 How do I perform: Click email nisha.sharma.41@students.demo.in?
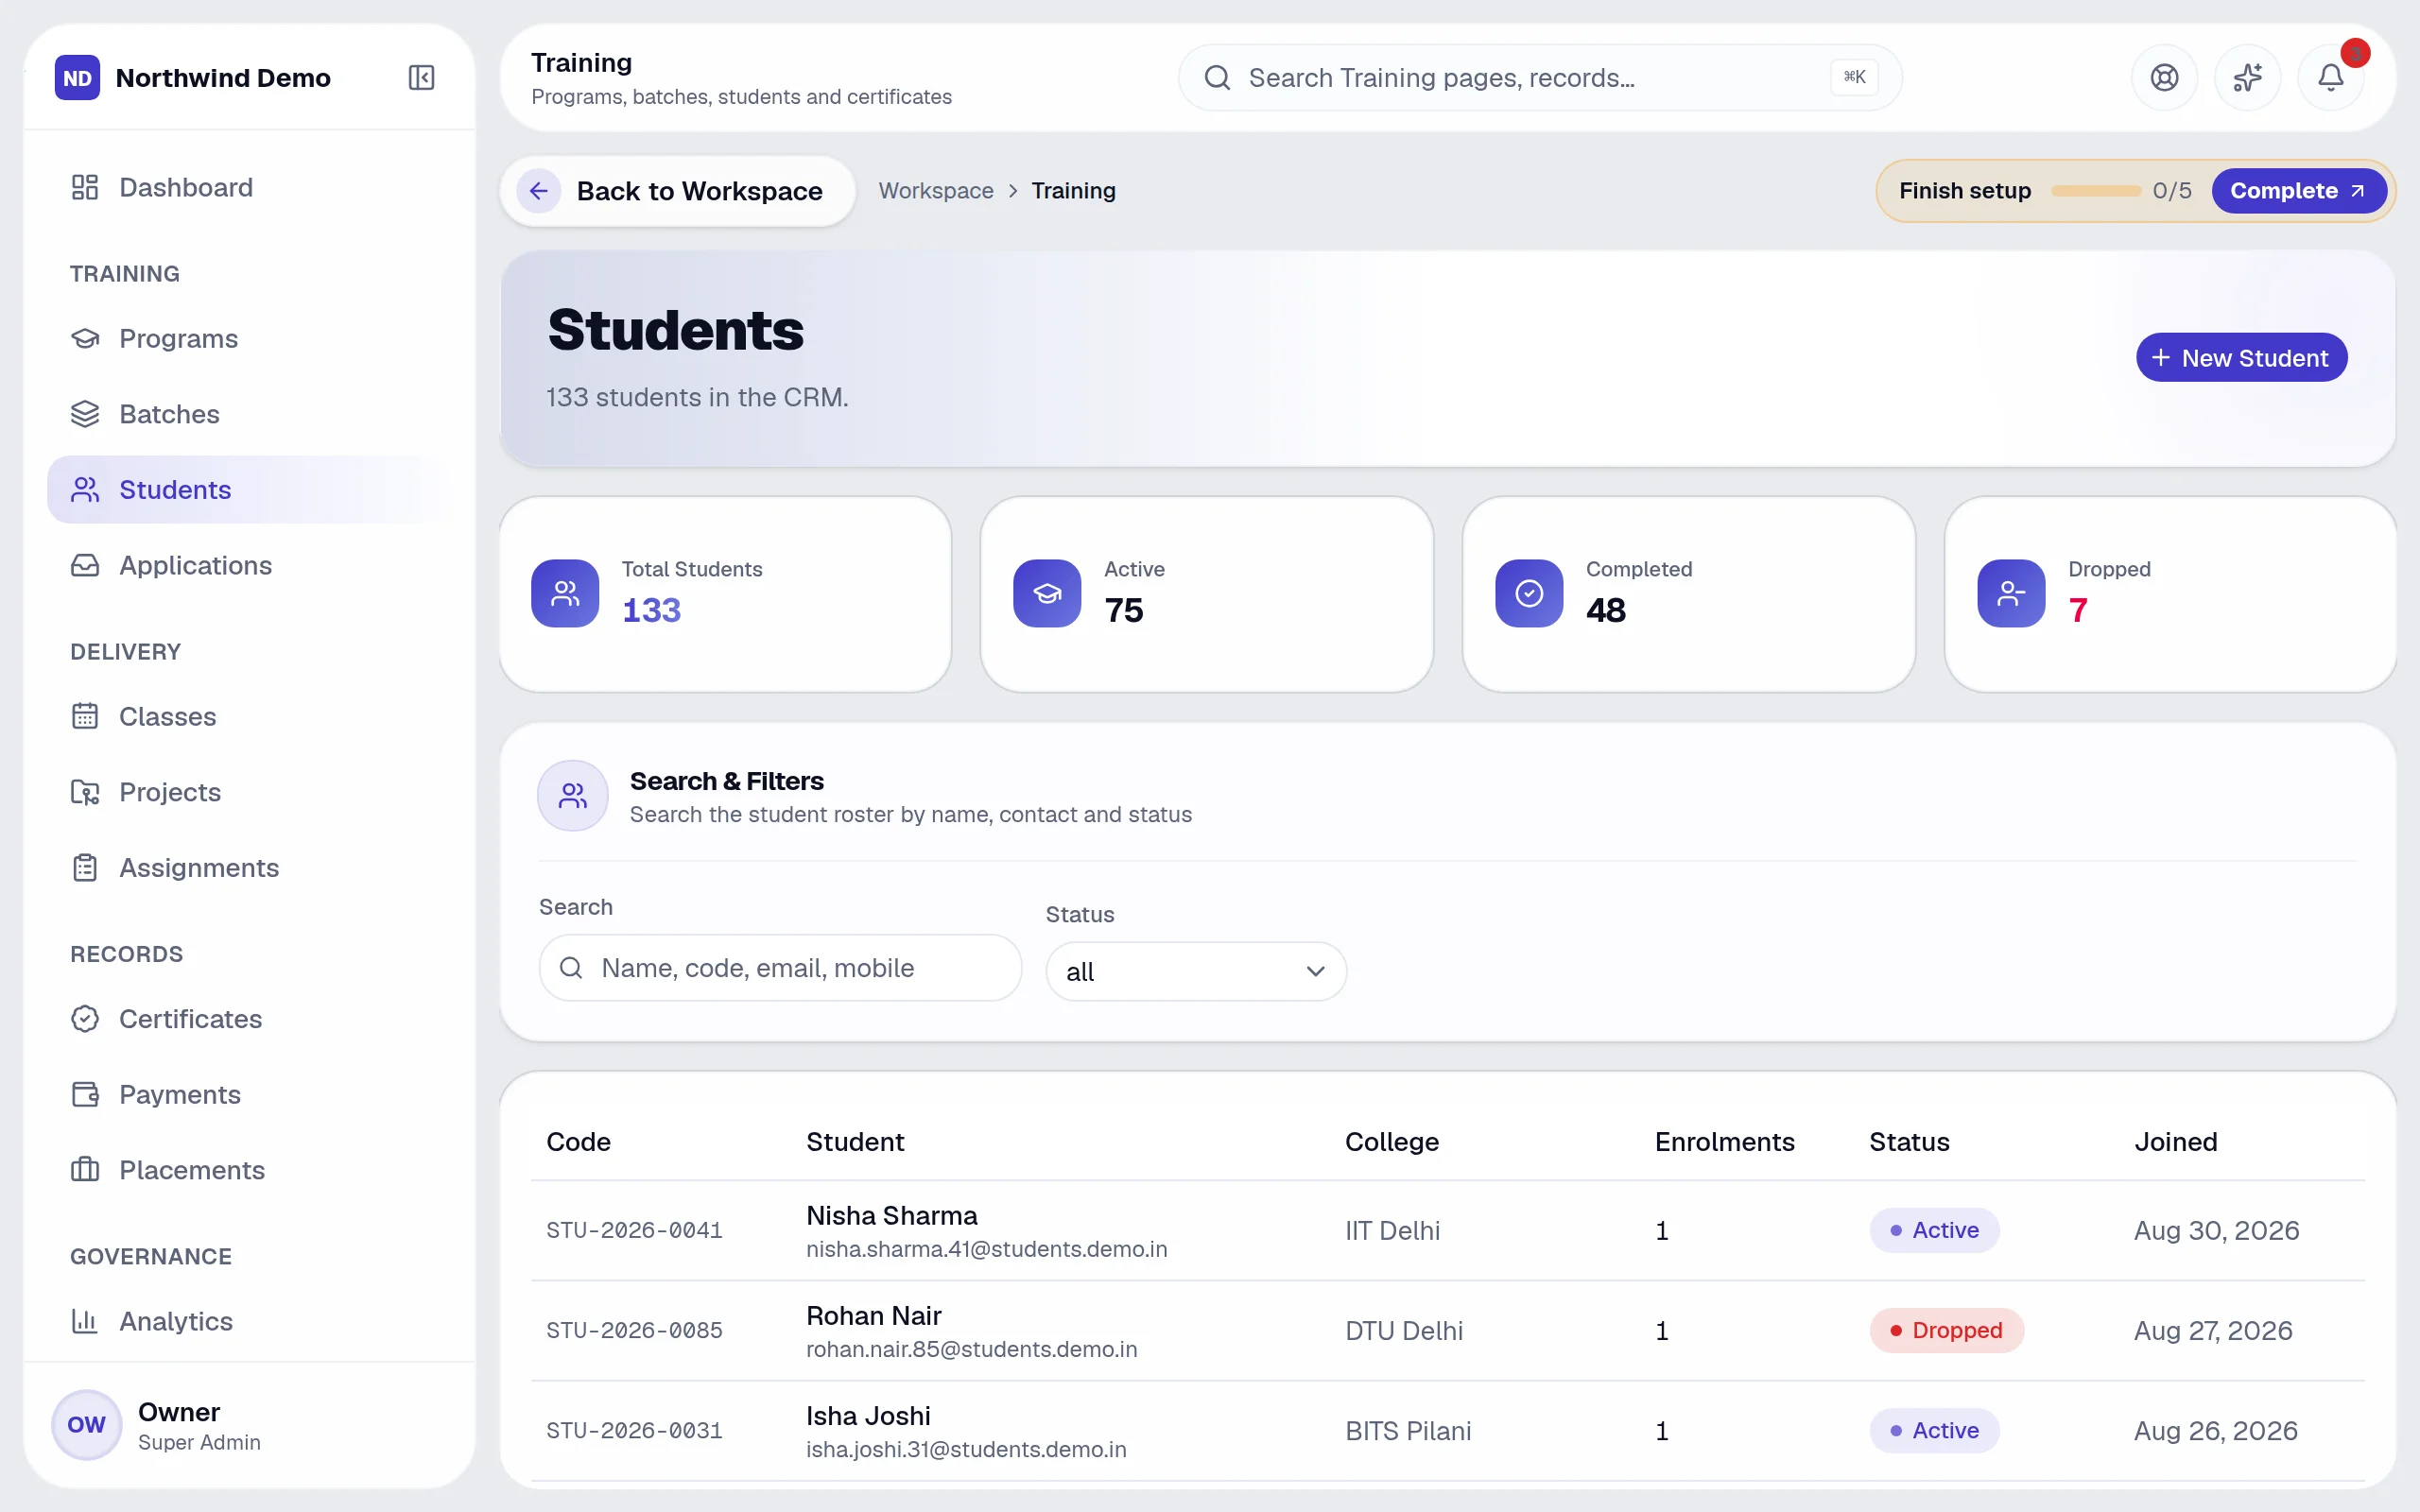pos(986,1249)
